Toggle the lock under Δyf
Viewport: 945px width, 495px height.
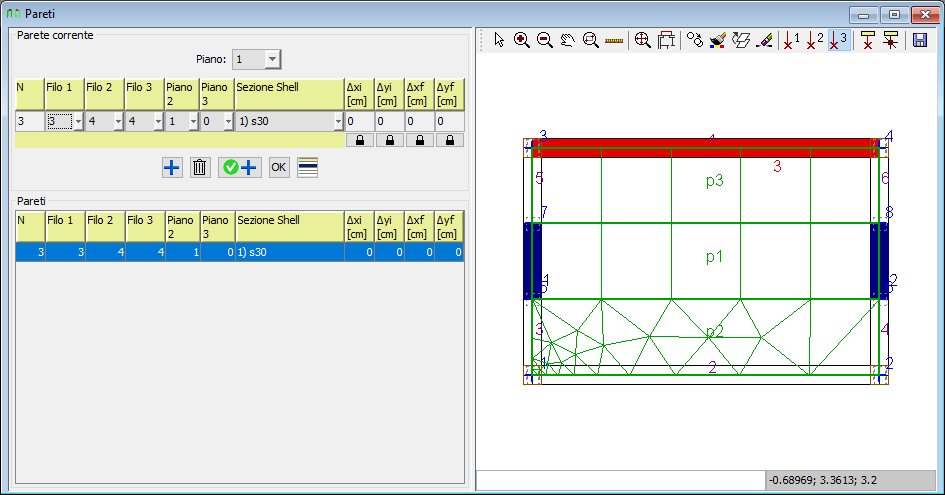point(449,141)
